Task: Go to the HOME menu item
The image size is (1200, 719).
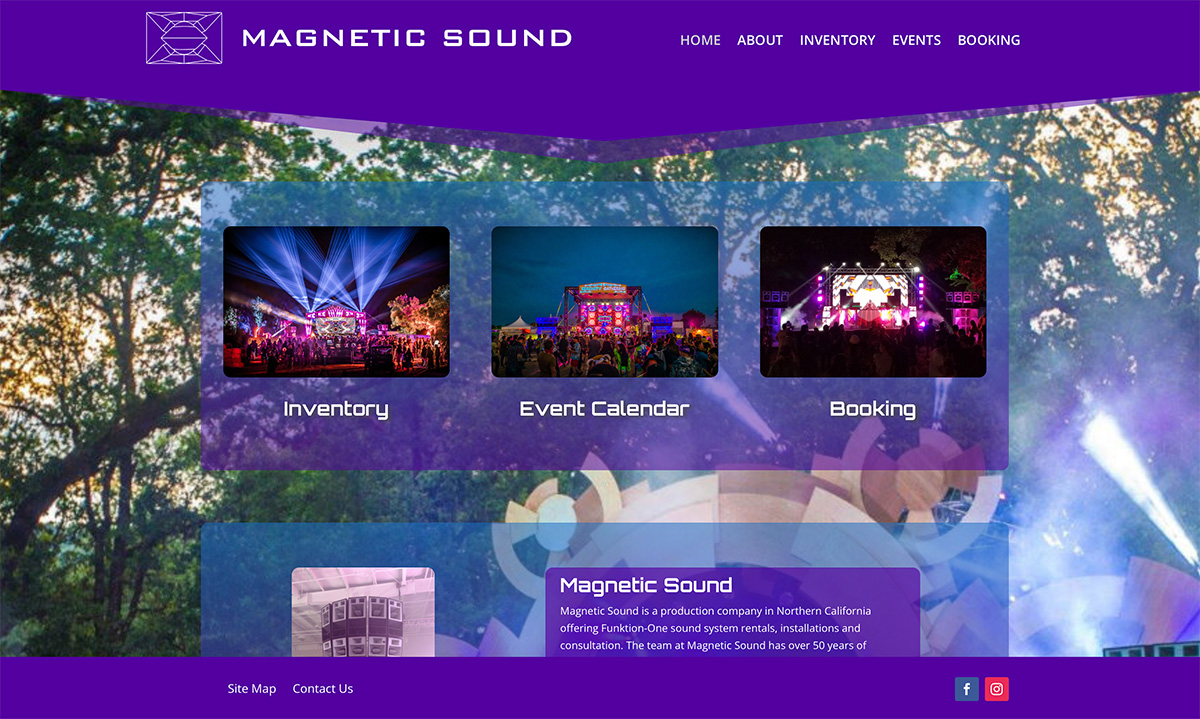Action: point(700,40)
